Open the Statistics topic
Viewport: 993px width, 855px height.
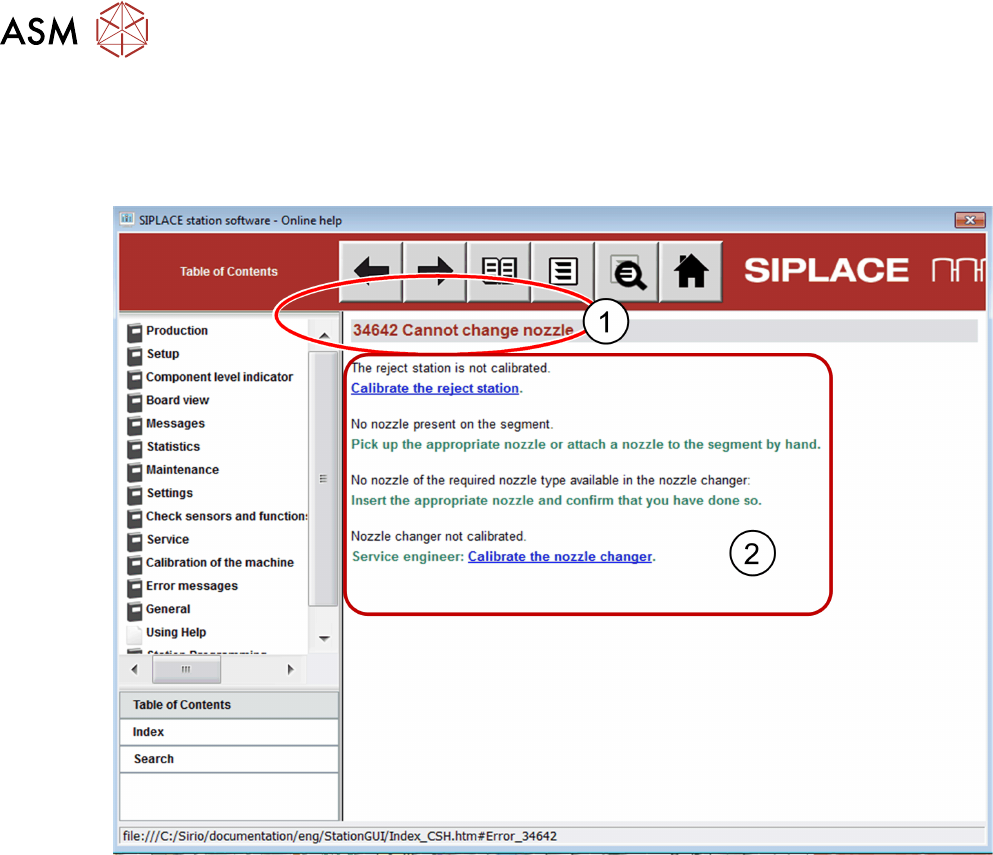click(x=173, y=446)
